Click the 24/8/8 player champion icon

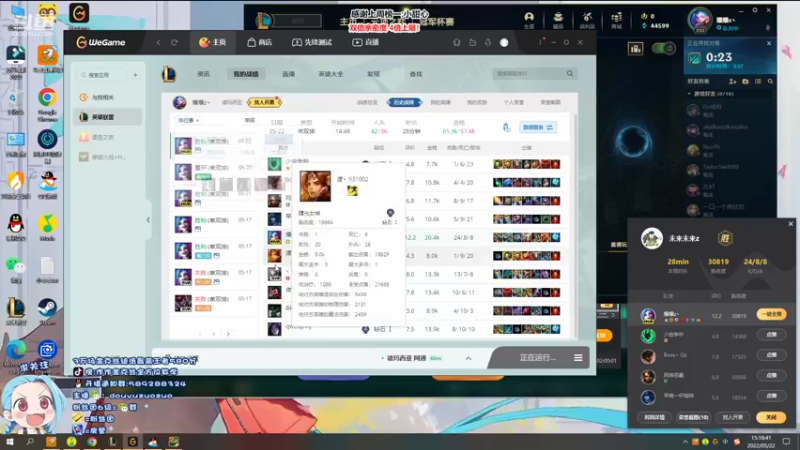tap(274, 237)
